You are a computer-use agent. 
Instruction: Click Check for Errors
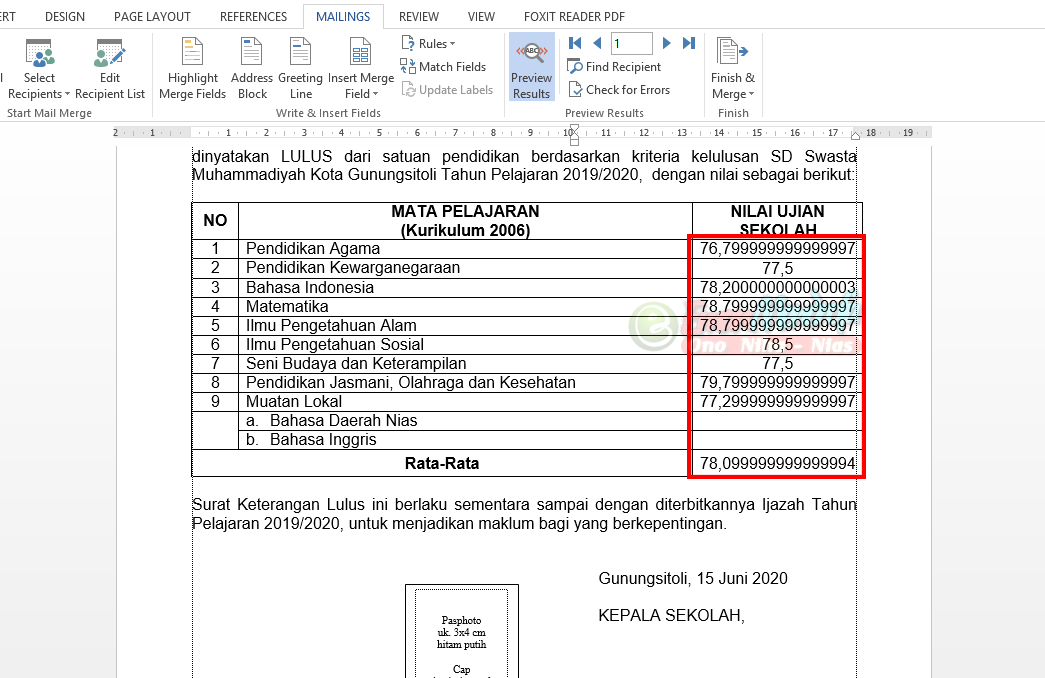[x=619, y=89]
